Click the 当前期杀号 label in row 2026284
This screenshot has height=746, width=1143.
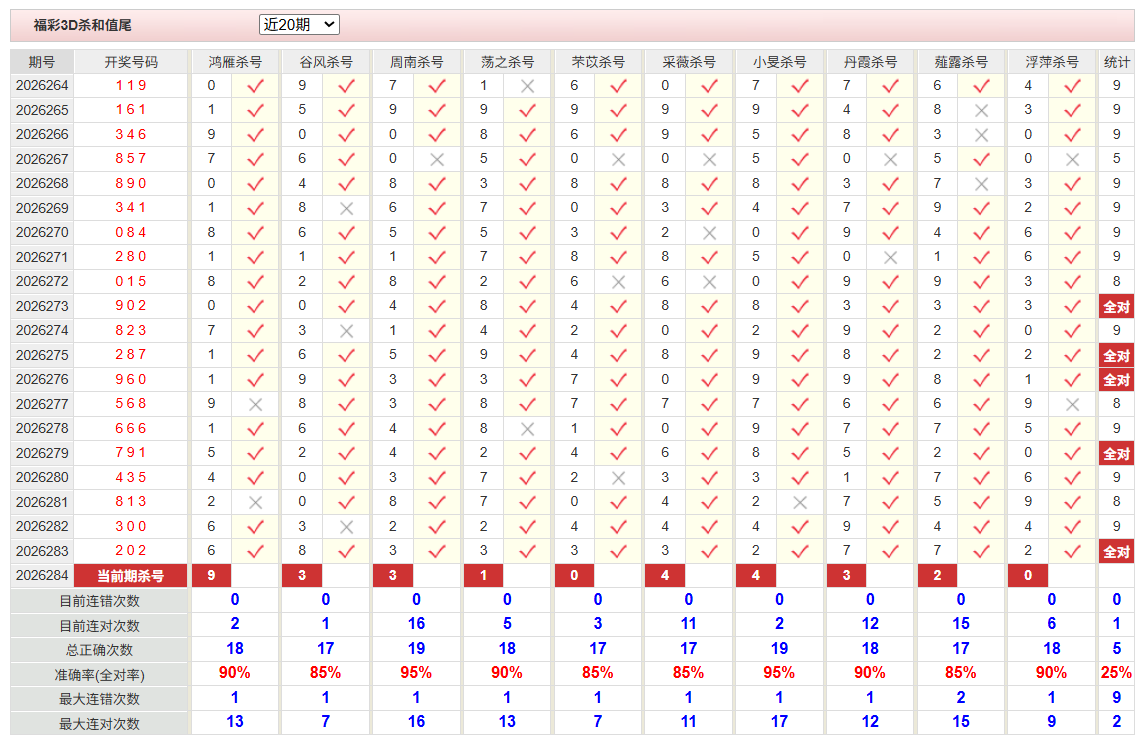130,576
